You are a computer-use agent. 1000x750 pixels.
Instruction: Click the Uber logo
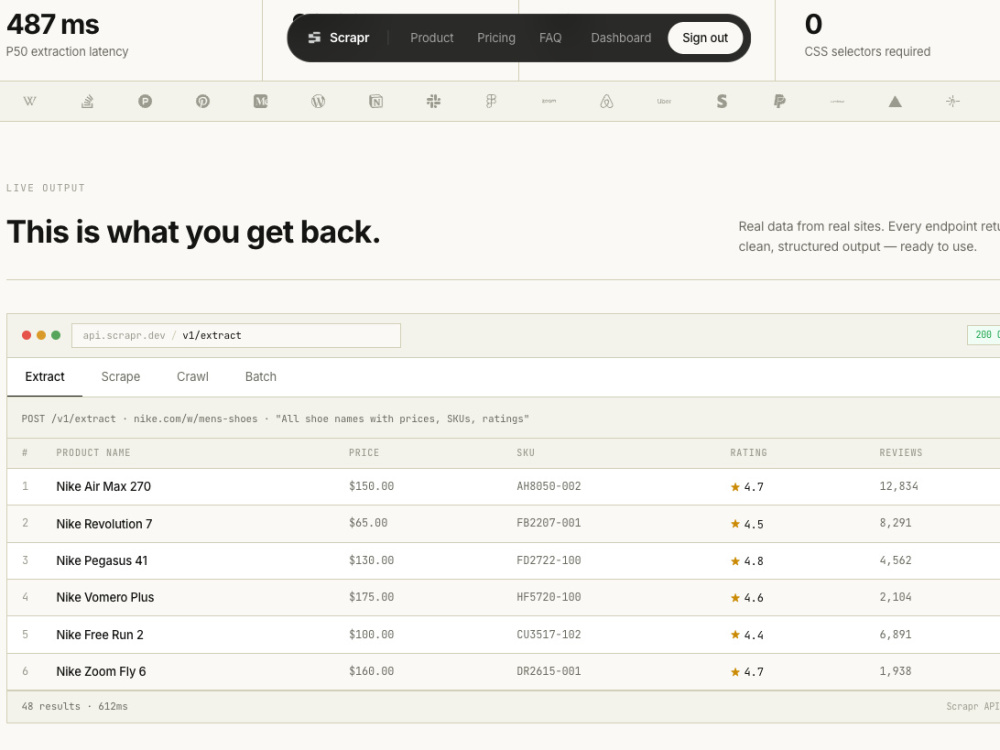tap(664, 101)
